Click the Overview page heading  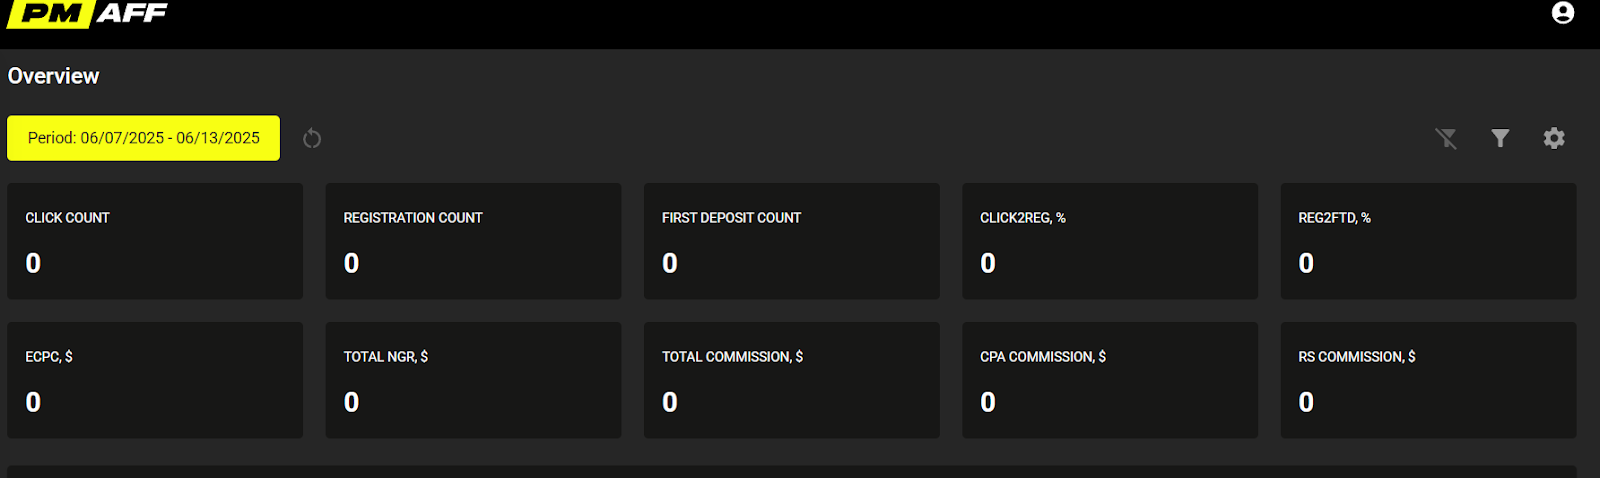54,76
